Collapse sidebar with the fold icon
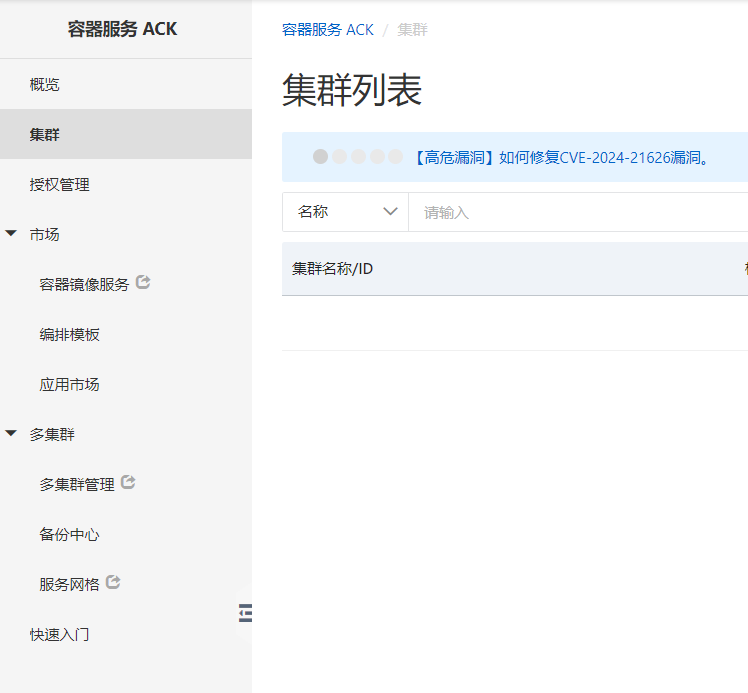The width and height of the screenshot is (748, 693). [x=245, y=613]
